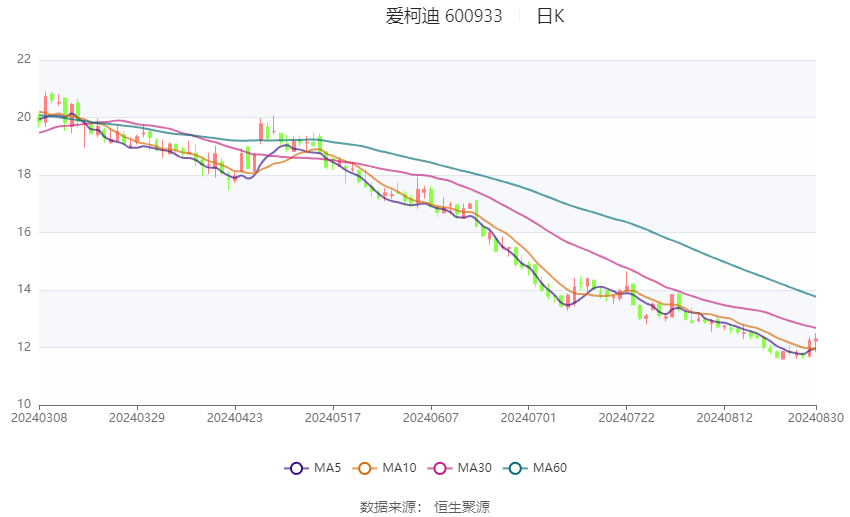Toggle the MA5 legend series
This screenshot has height=517, width=850.
coord(313,468)
